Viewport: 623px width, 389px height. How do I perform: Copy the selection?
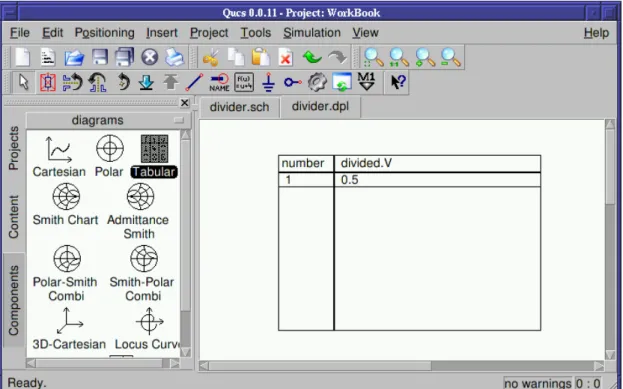pyautogui.click(x=236, y=58)
